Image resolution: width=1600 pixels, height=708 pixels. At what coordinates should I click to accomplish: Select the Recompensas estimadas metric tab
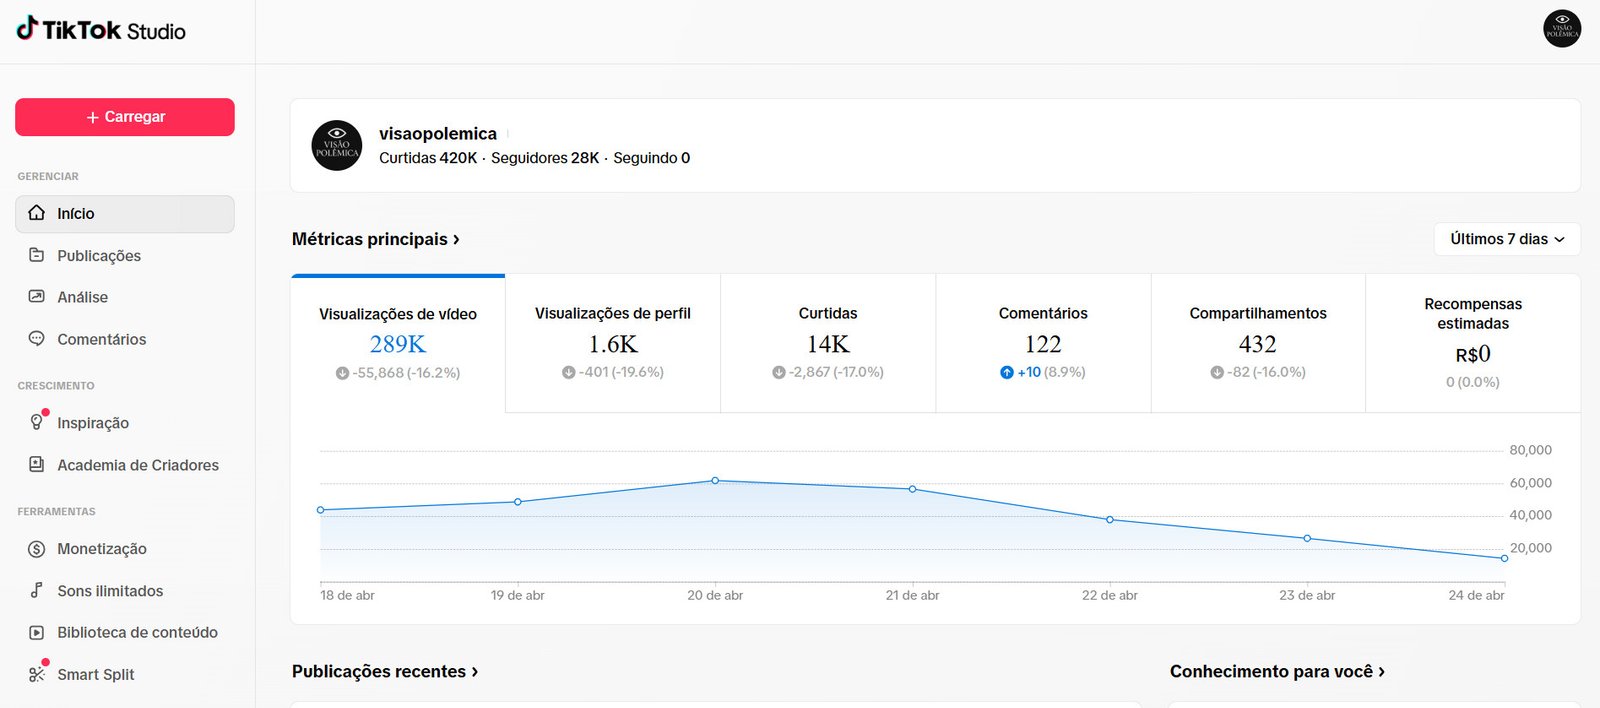(1473, 343)
